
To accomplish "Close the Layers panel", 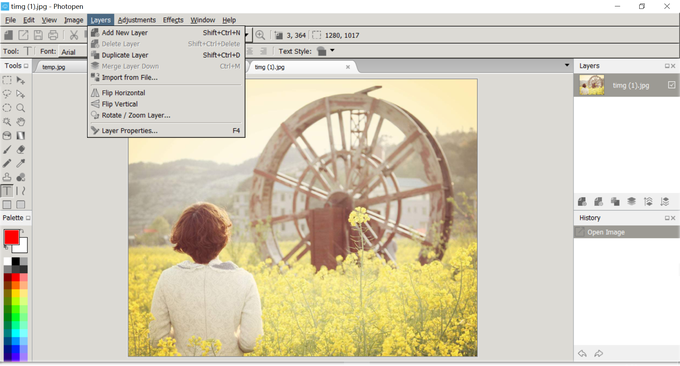I will pyautogui.click(x=673, y=66).
